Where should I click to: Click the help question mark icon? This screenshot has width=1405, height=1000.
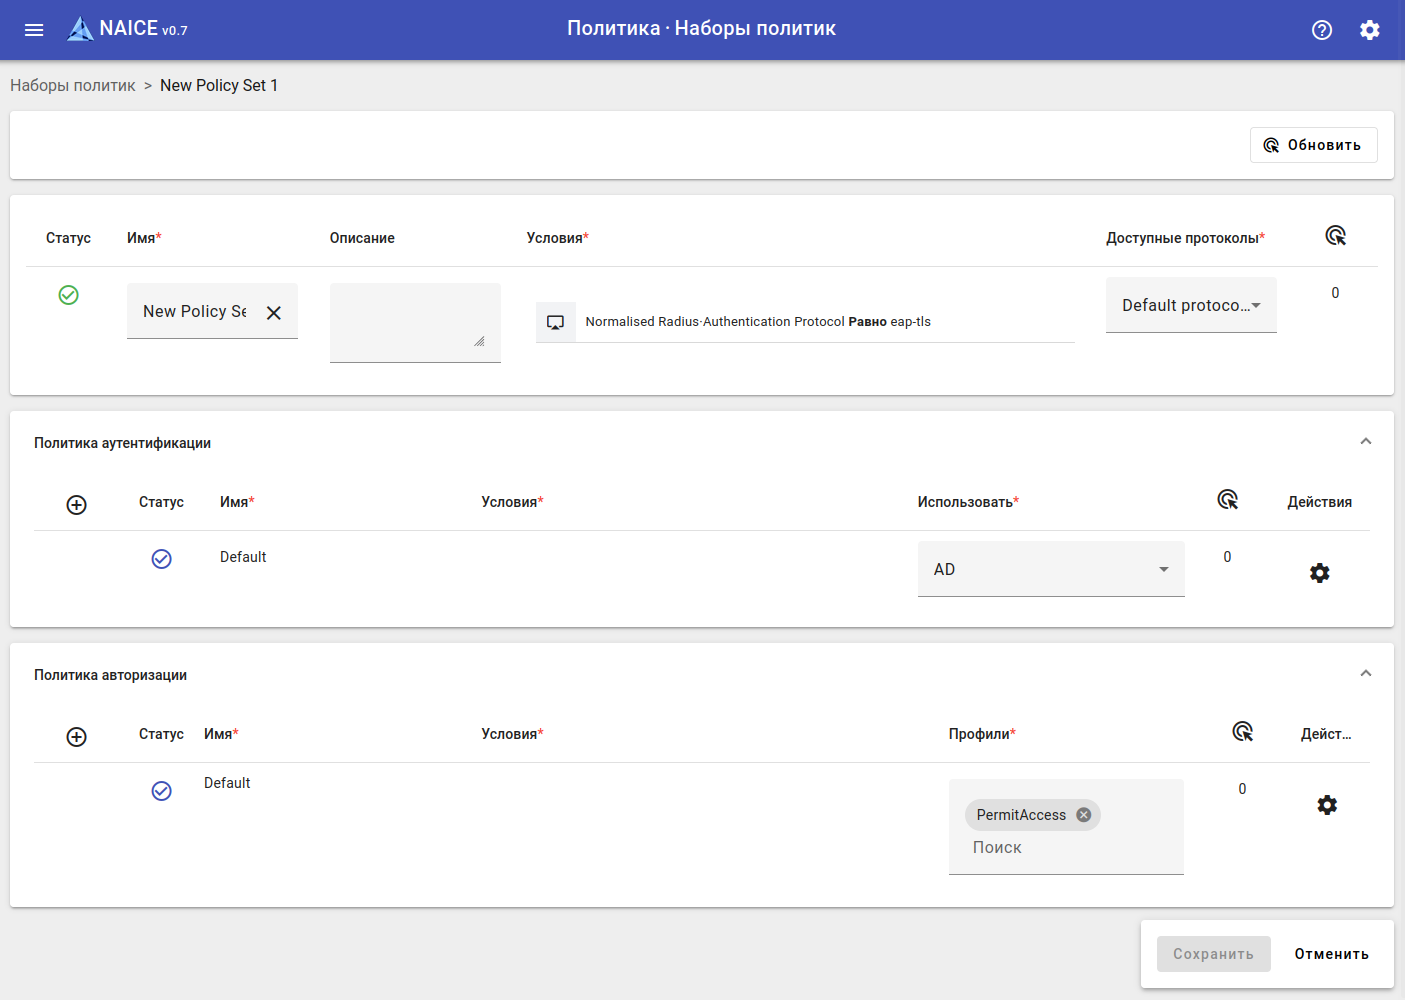pos(1322,30)
